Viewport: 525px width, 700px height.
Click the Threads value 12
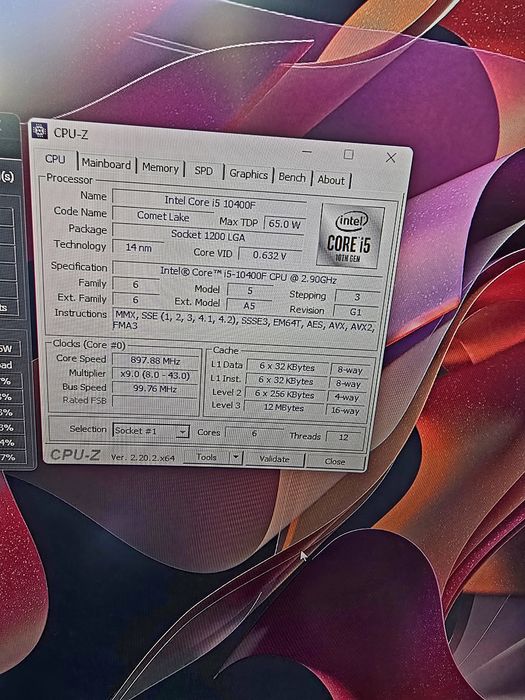coord(343,437)
